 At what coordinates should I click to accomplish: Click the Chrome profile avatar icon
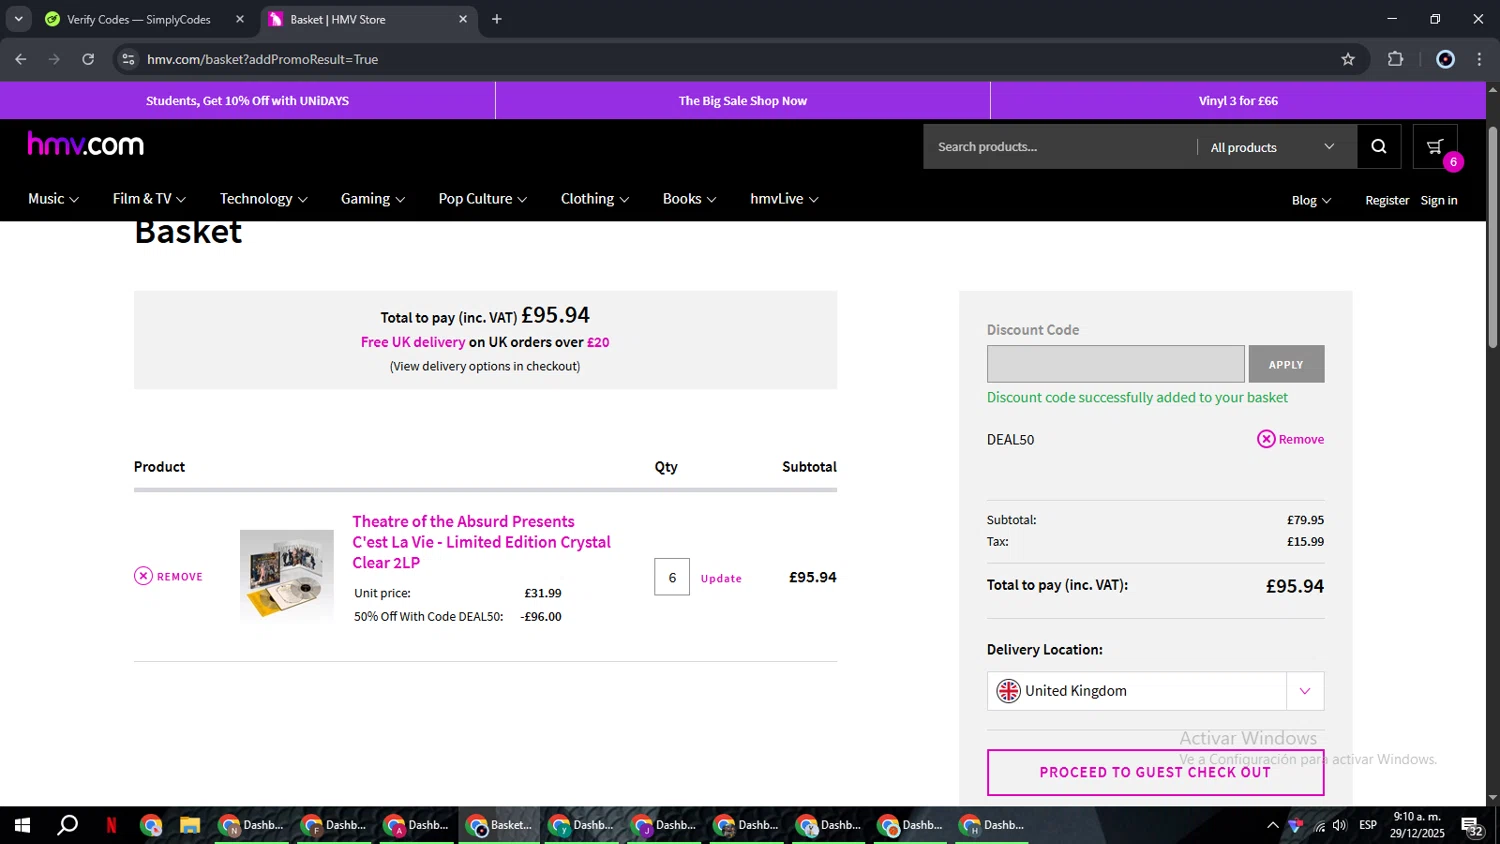tap(1445, 59)
